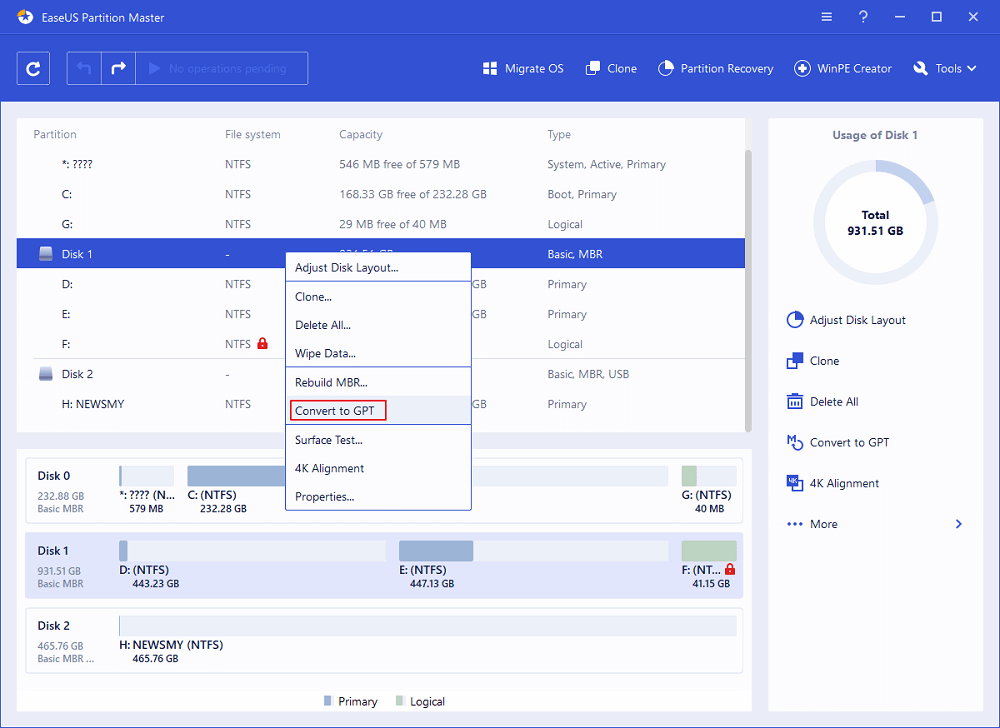
Task: Click the Disk 1 usage donut chart
Action: pos(875,222)
